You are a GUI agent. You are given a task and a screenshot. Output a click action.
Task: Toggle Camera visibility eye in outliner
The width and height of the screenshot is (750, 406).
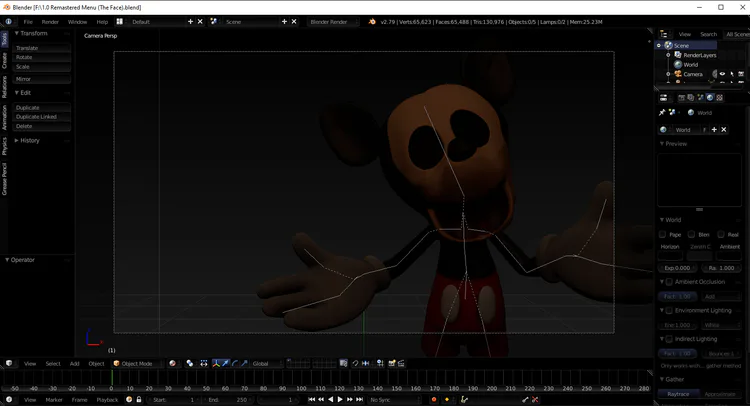click(722, 74)
